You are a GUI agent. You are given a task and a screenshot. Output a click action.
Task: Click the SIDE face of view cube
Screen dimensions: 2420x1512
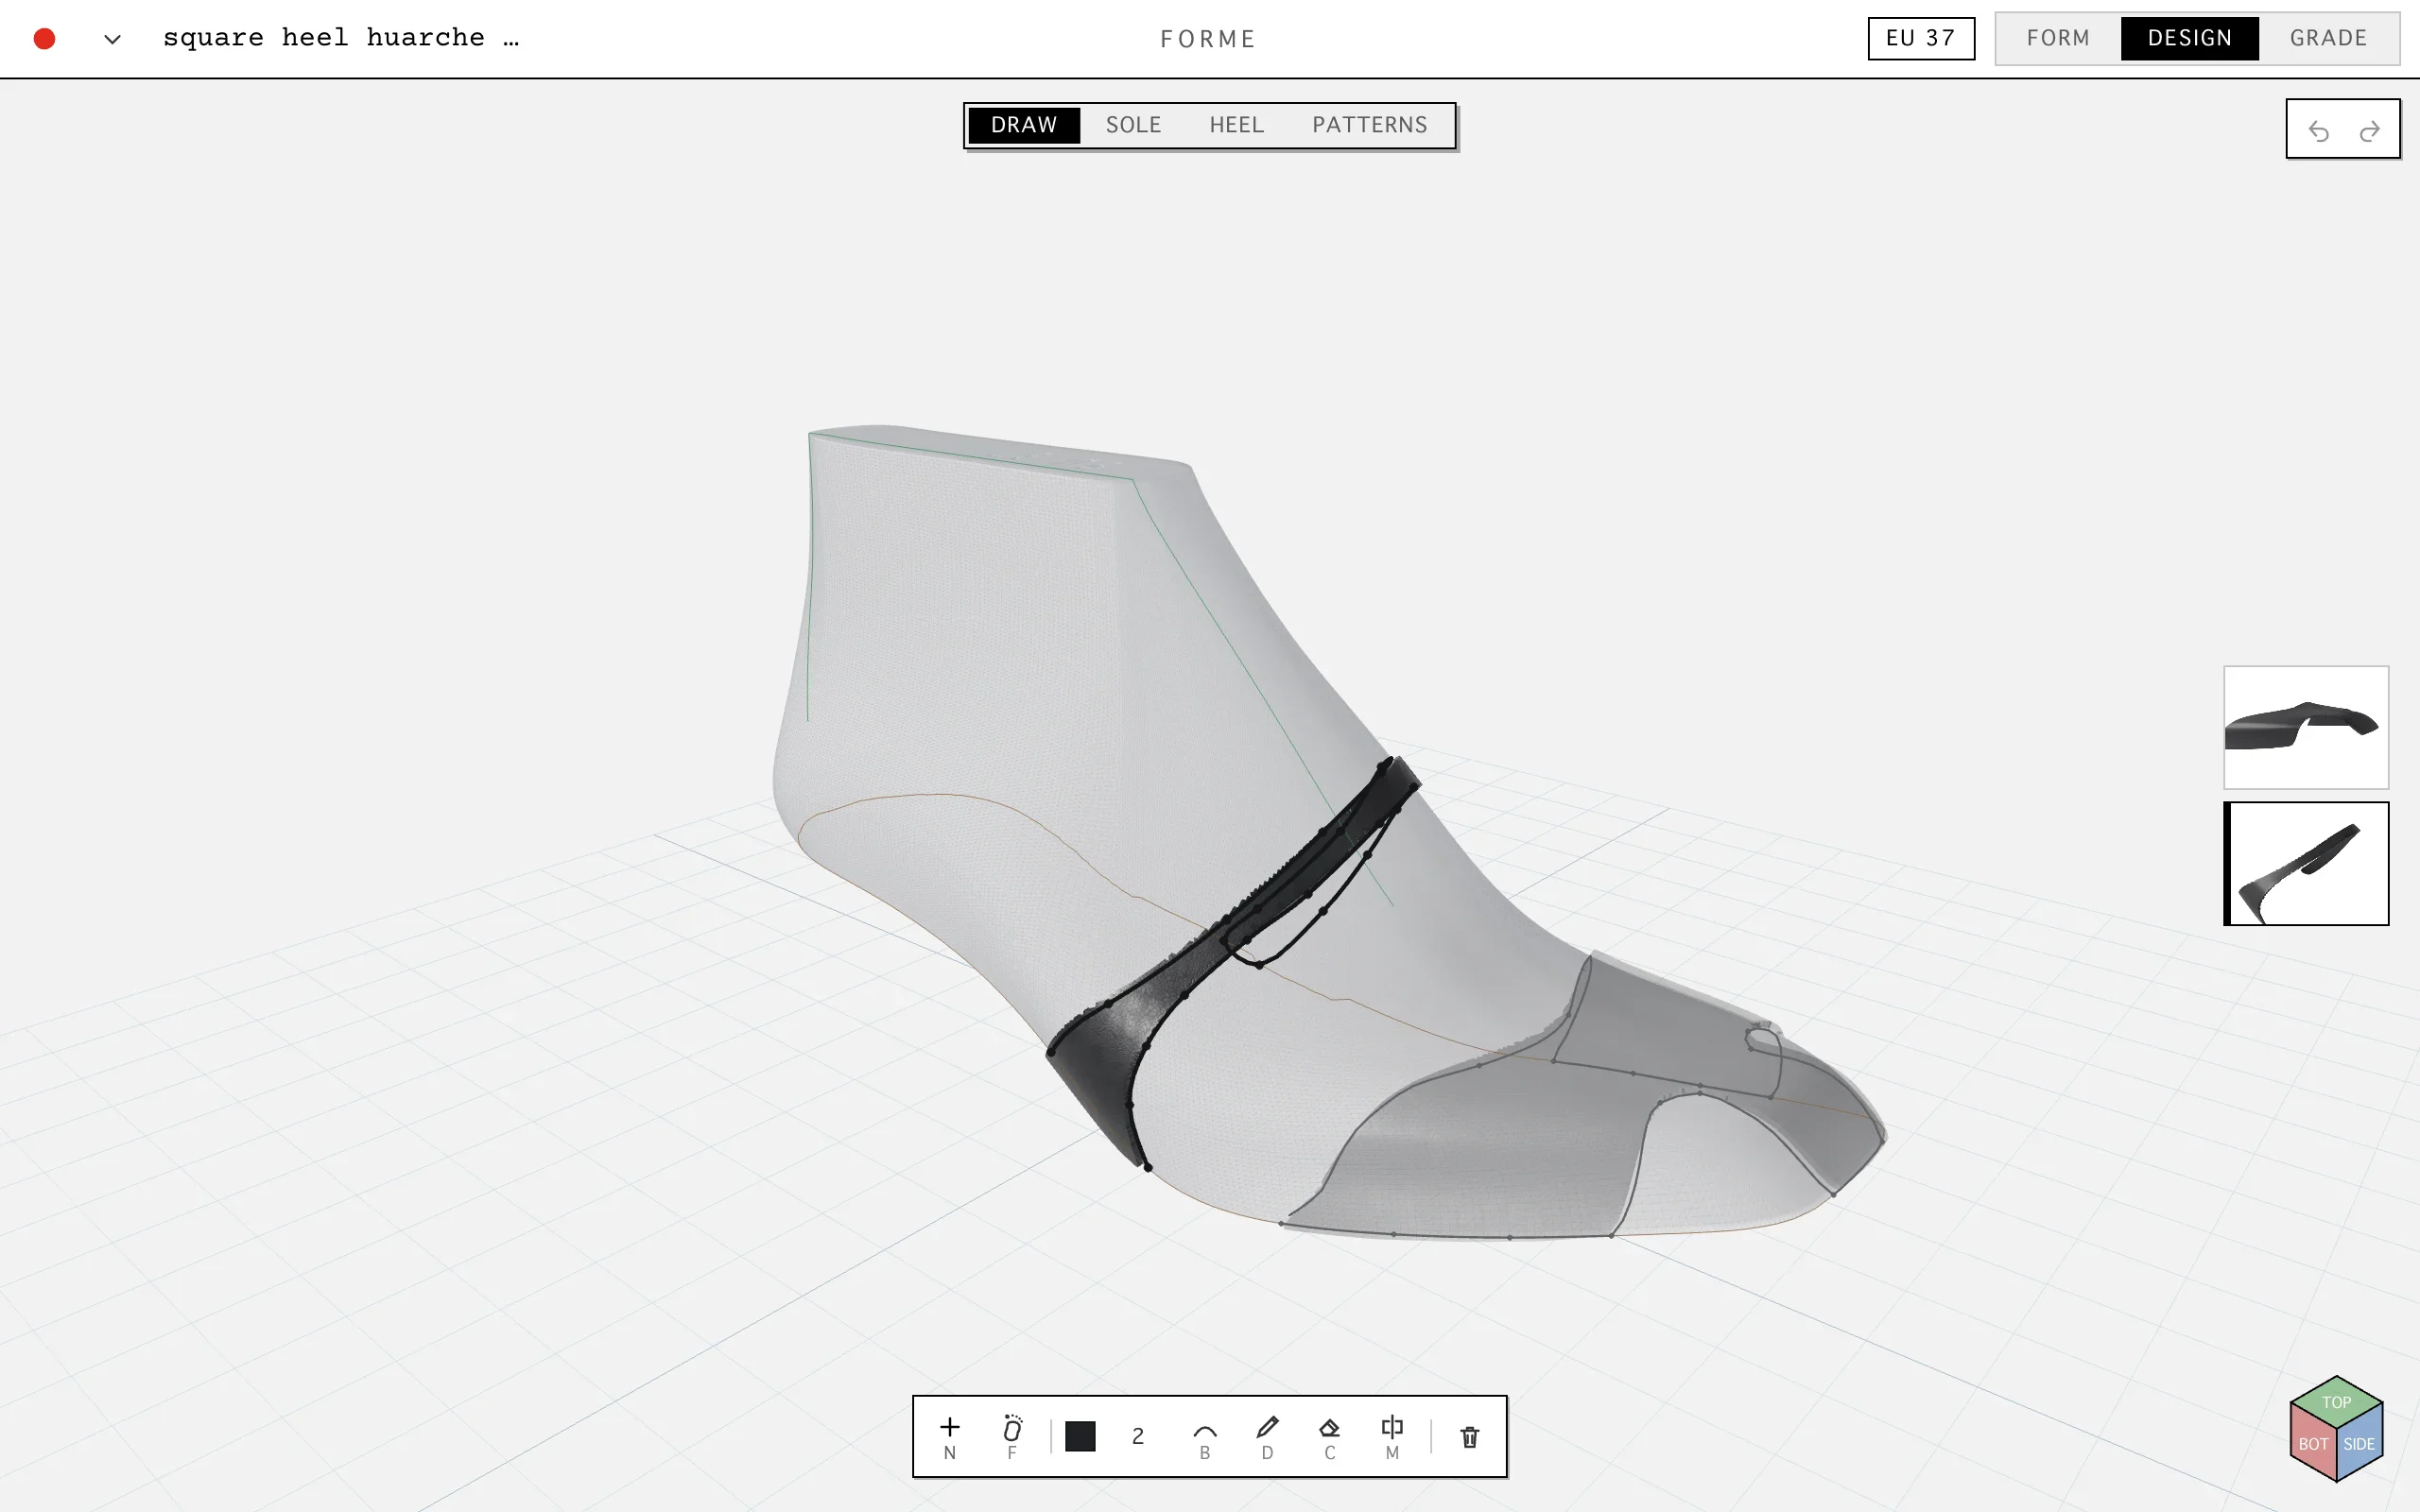tap(2360, 1444)
